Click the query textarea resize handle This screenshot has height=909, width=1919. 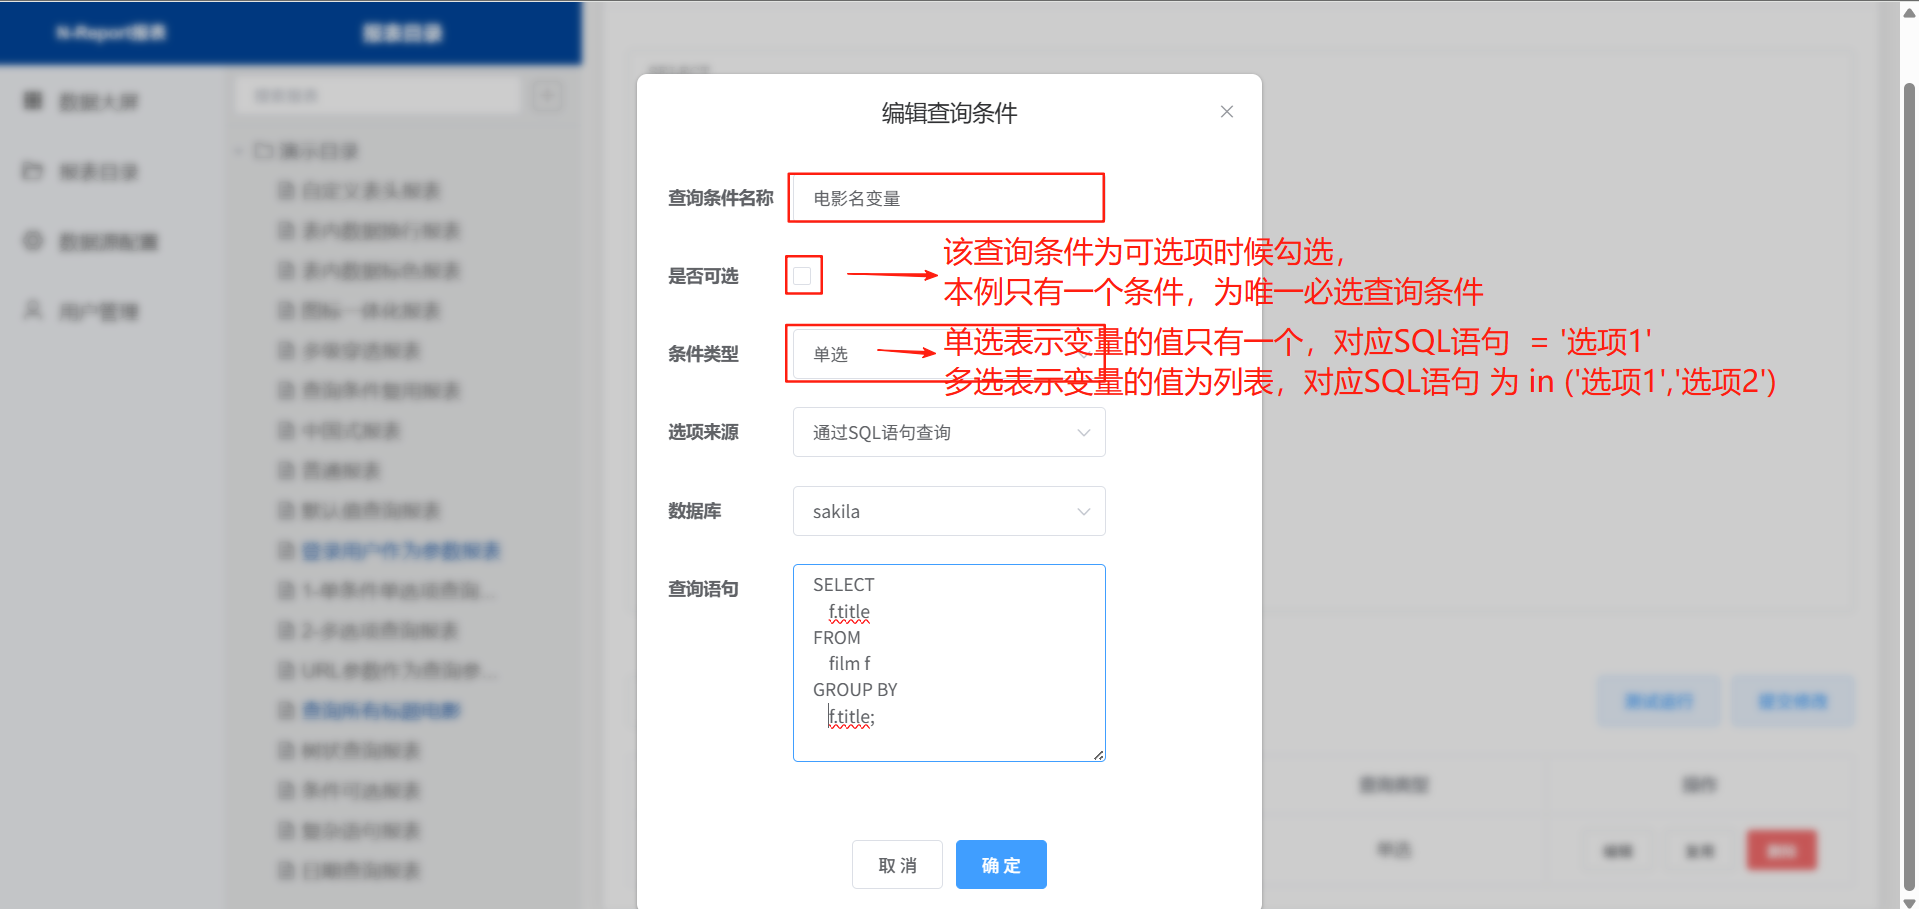(x=1099, y=755)
